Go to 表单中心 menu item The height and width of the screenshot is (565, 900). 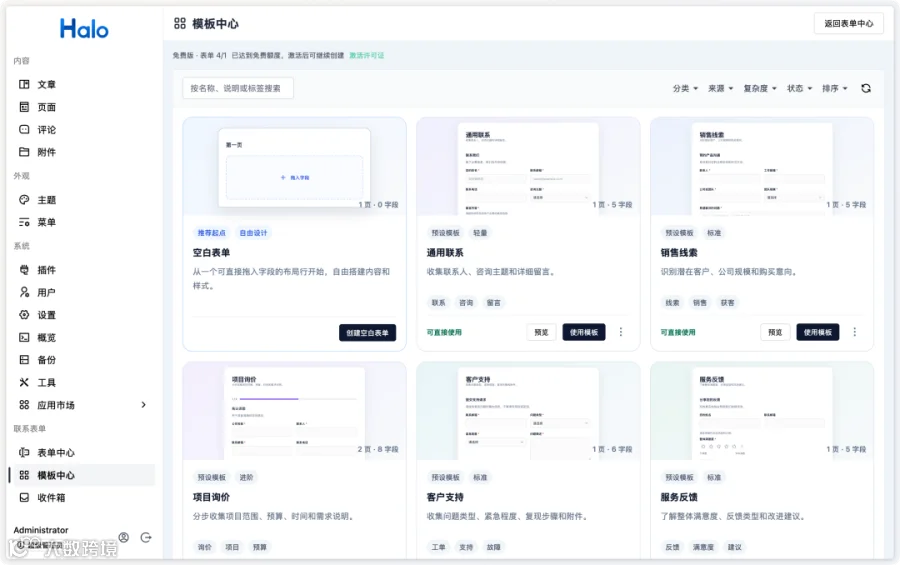pos(82,452)
